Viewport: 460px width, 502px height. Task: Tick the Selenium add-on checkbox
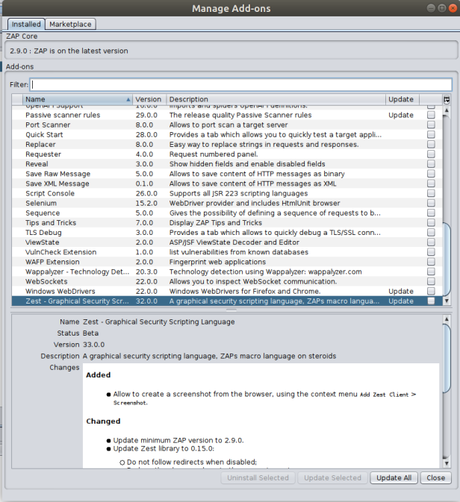point(431,203)
